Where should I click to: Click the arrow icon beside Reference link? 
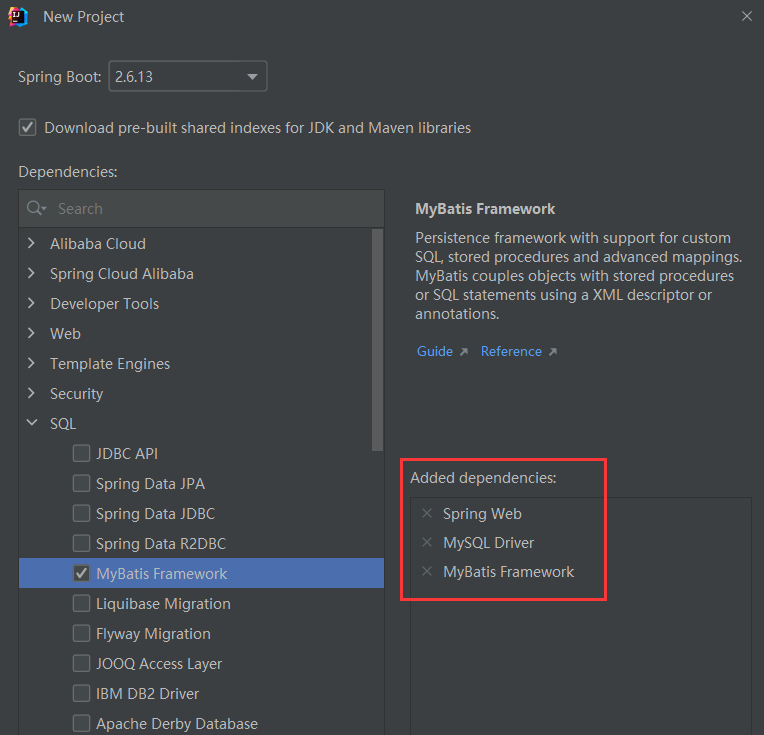pos(553,351)
